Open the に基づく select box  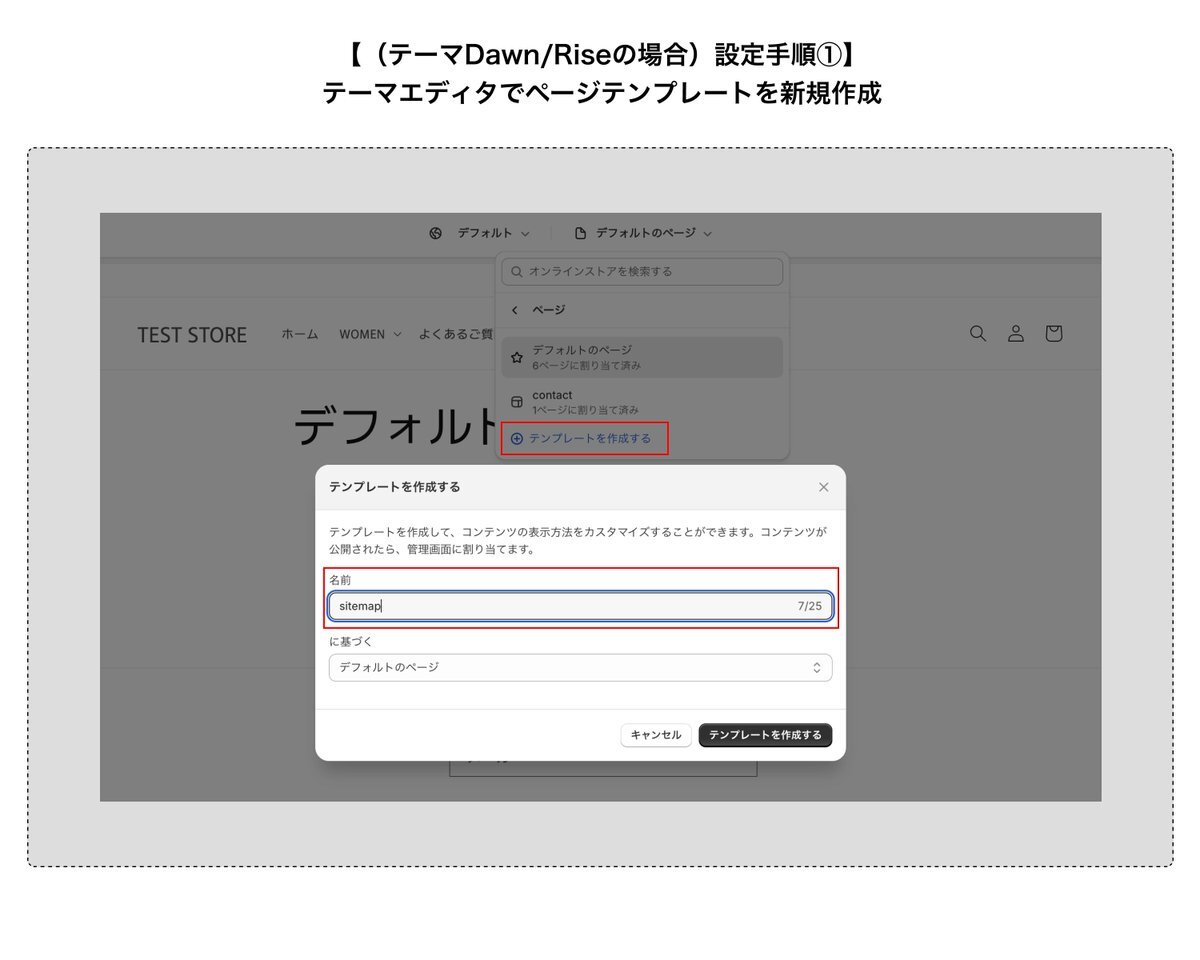pos(580,667)
